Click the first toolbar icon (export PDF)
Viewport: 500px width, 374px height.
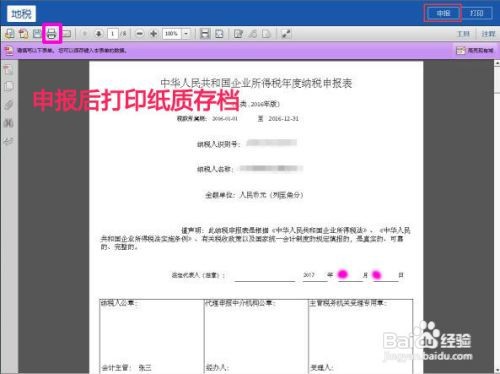point(9,33)
